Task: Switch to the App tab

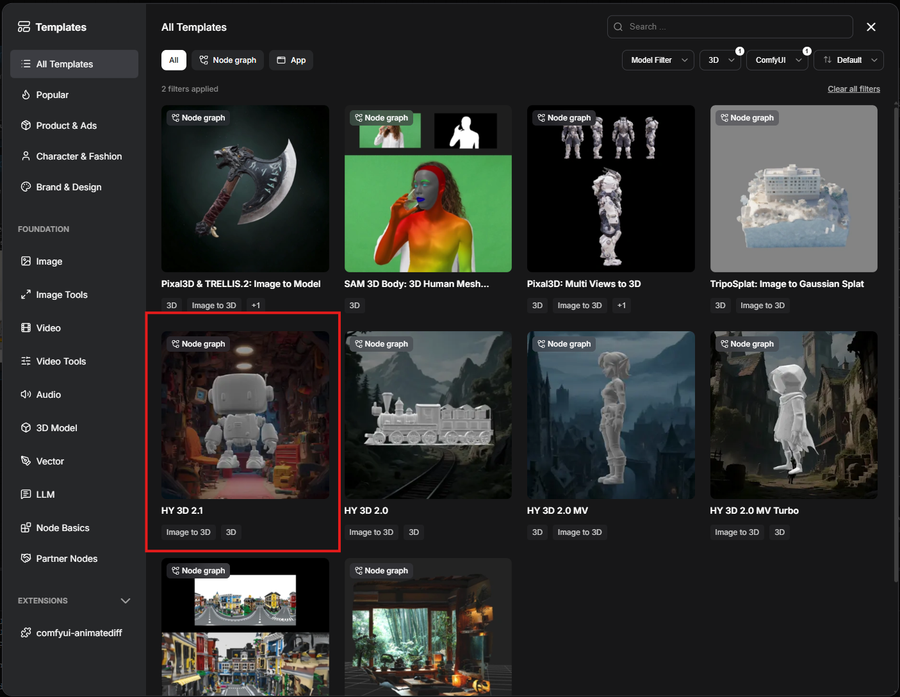Action: (x=291, y=60)
